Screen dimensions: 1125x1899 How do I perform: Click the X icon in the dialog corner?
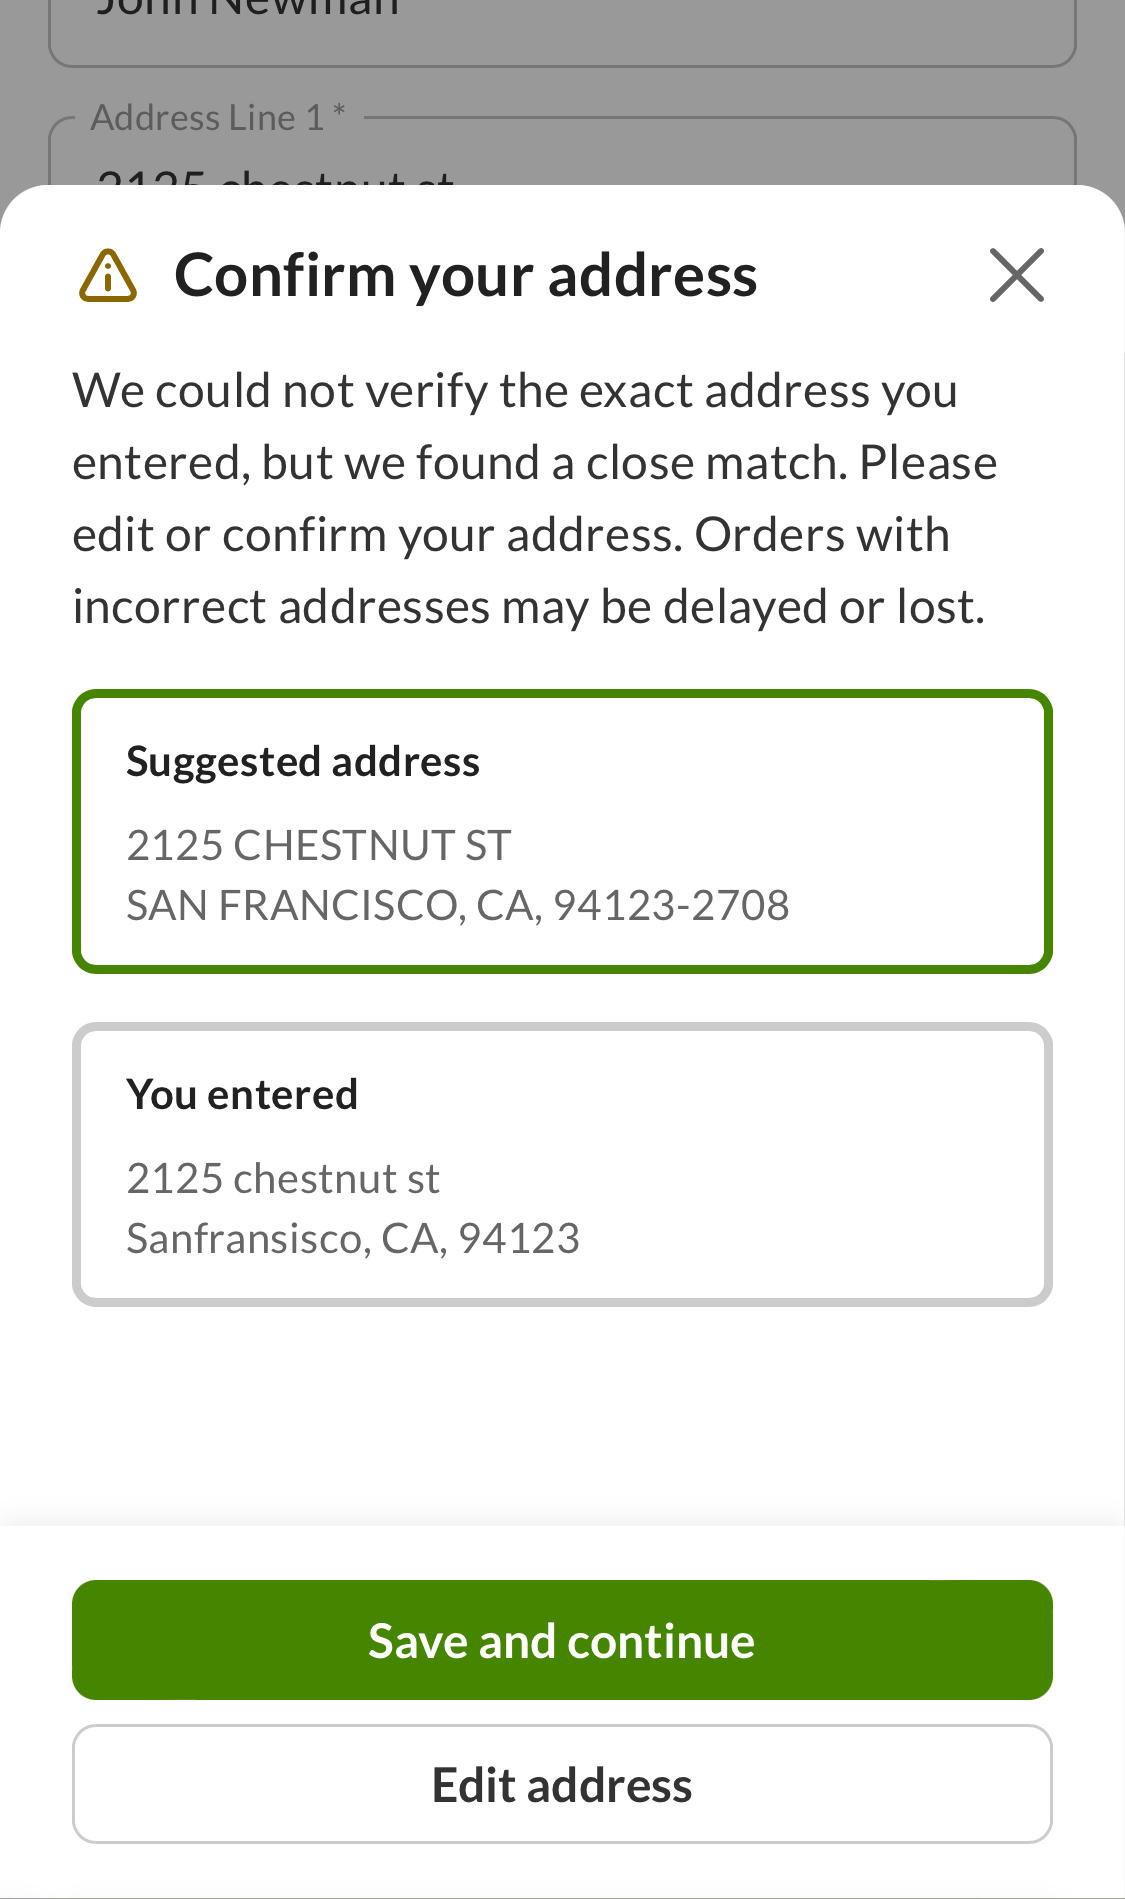coord(1016,276)
